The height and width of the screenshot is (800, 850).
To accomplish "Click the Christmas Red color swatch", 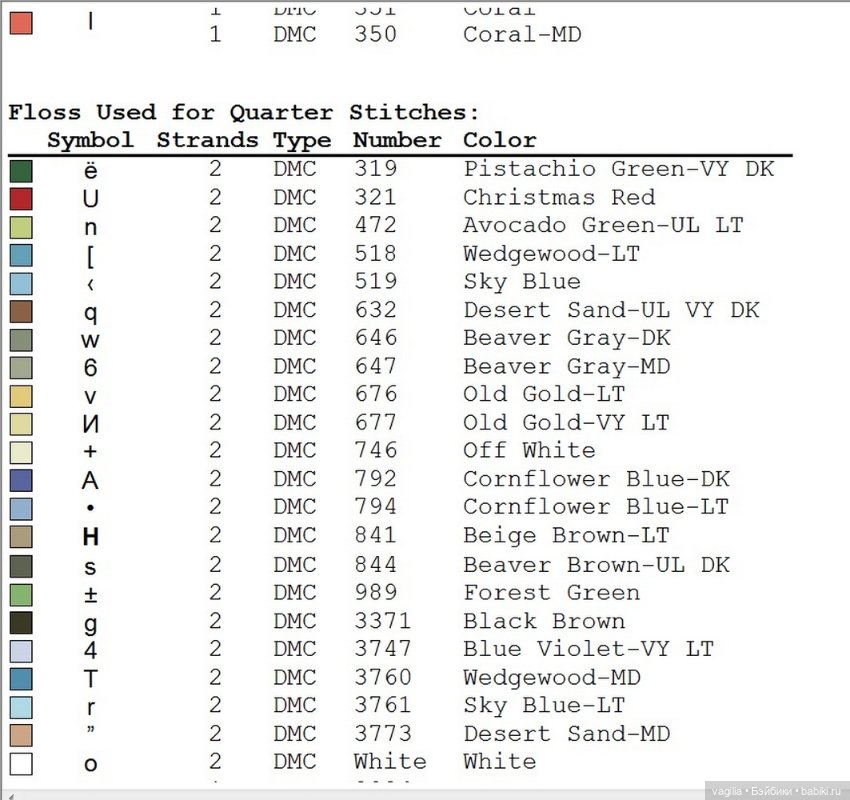I will [21, 198].
